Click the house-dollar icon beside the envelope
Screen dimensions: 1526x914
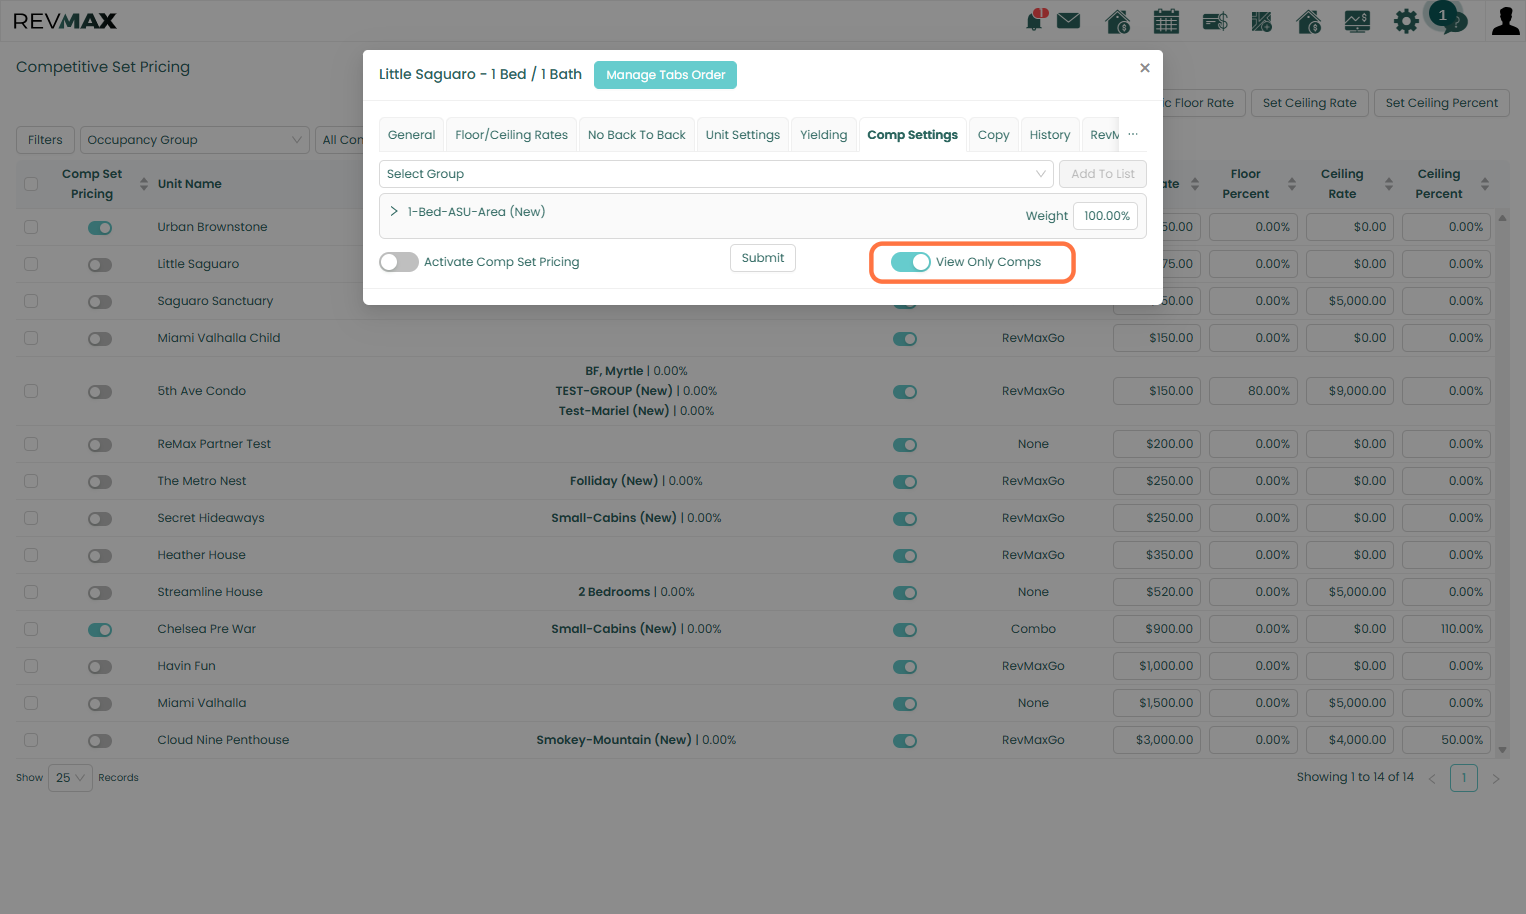pyautogui.click(x=1118, y=21)
